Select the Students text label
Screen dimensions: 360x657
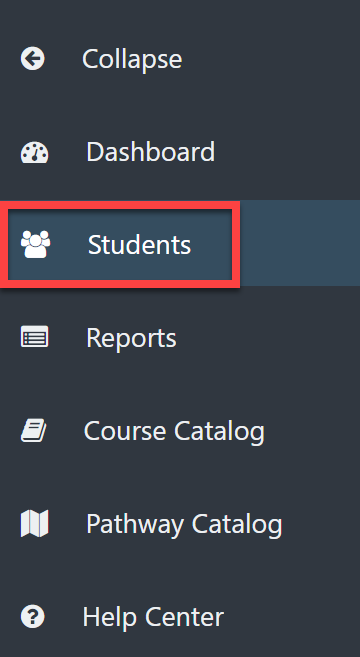coord(139,245)
